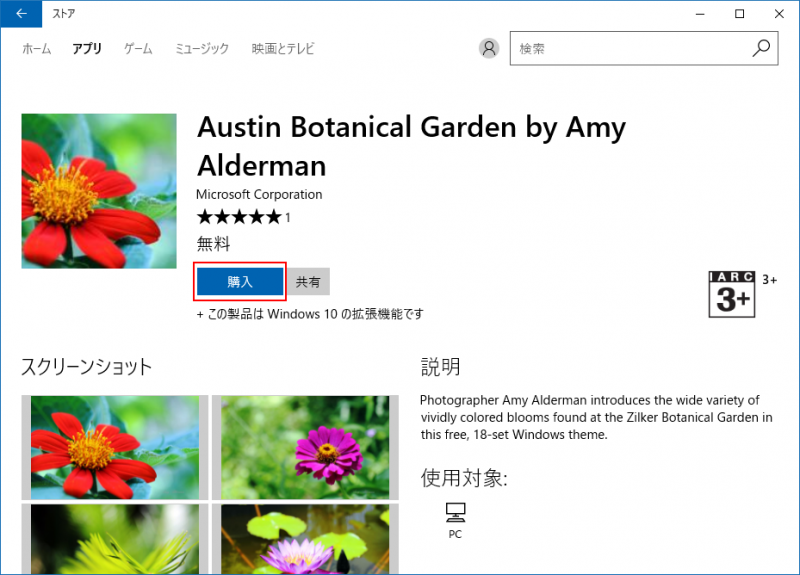Open the 映画とテレビ tab
The height and width of the screenshot is (575, 800).
282,48
